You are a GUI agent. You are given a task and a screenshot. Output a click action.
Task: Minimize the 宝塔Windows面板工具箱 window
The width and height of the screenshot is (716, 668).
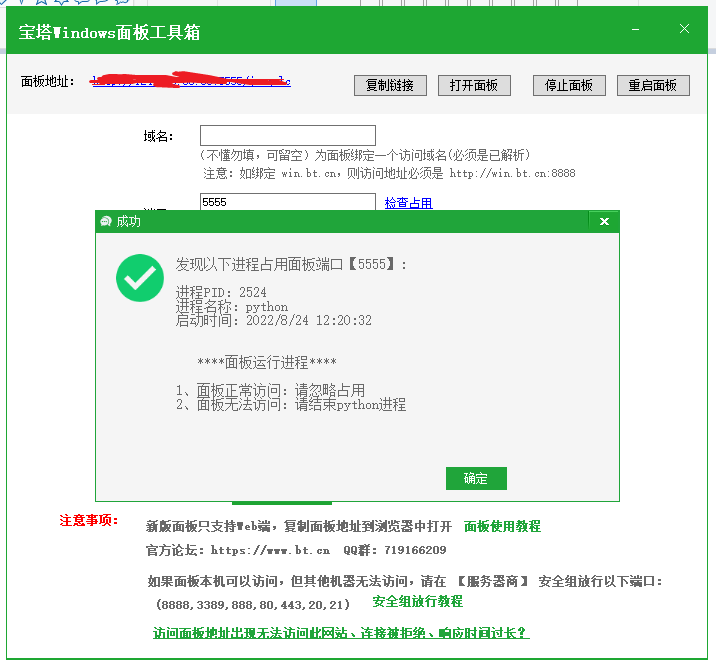pos(635,29)
